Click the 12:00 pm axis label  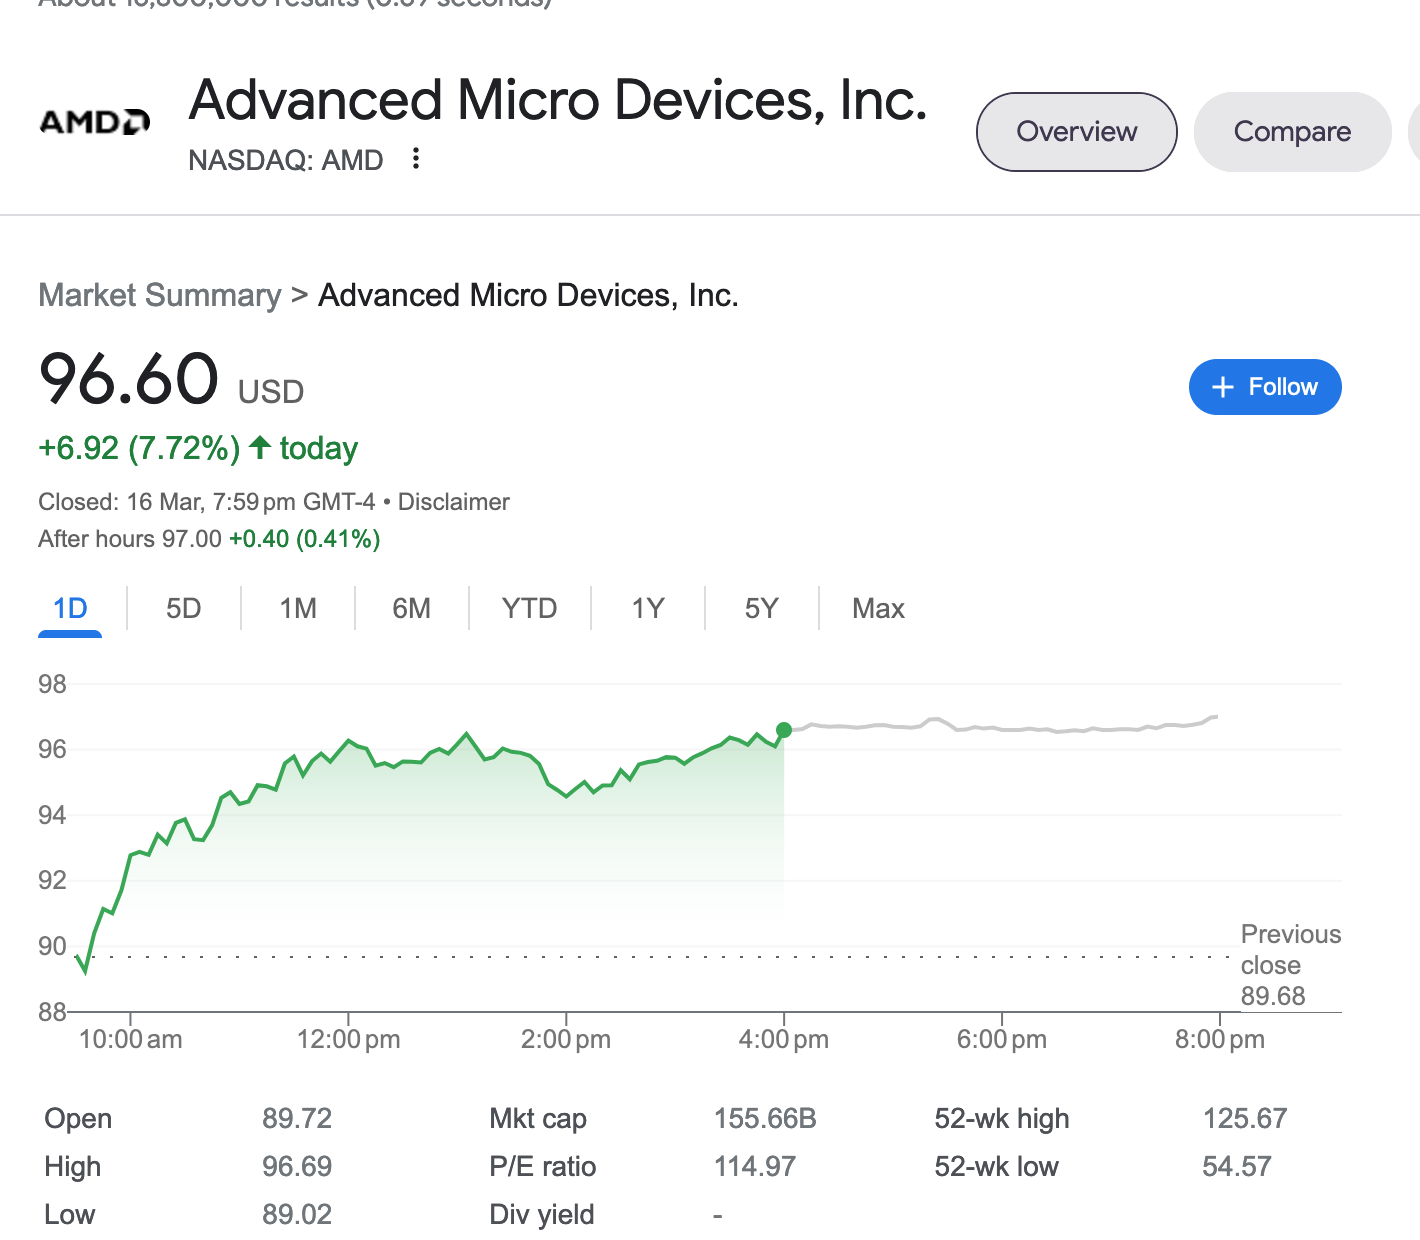tap(348, 1039)
